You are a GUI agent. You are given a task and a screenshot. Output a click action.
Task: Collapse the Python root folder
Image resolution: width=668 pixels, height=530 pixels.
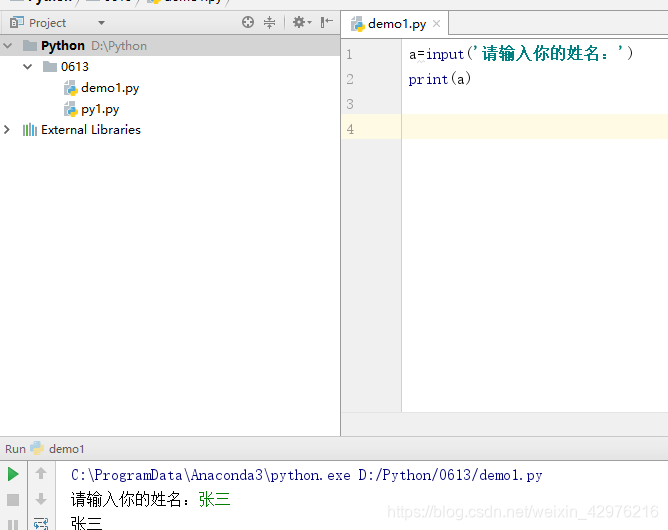(8, 45)
